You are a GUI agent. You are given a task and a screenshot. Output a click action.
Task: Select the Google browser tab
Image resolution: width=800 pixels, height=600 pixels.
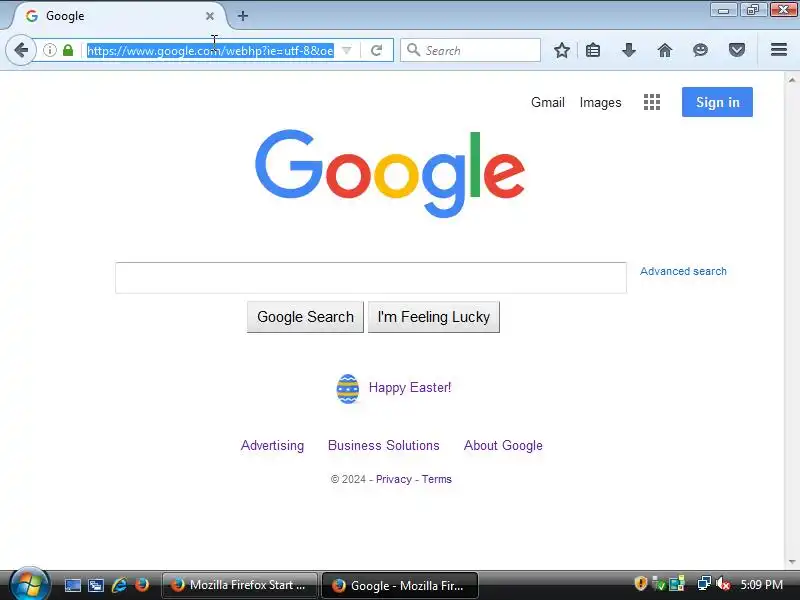point(118,16)
